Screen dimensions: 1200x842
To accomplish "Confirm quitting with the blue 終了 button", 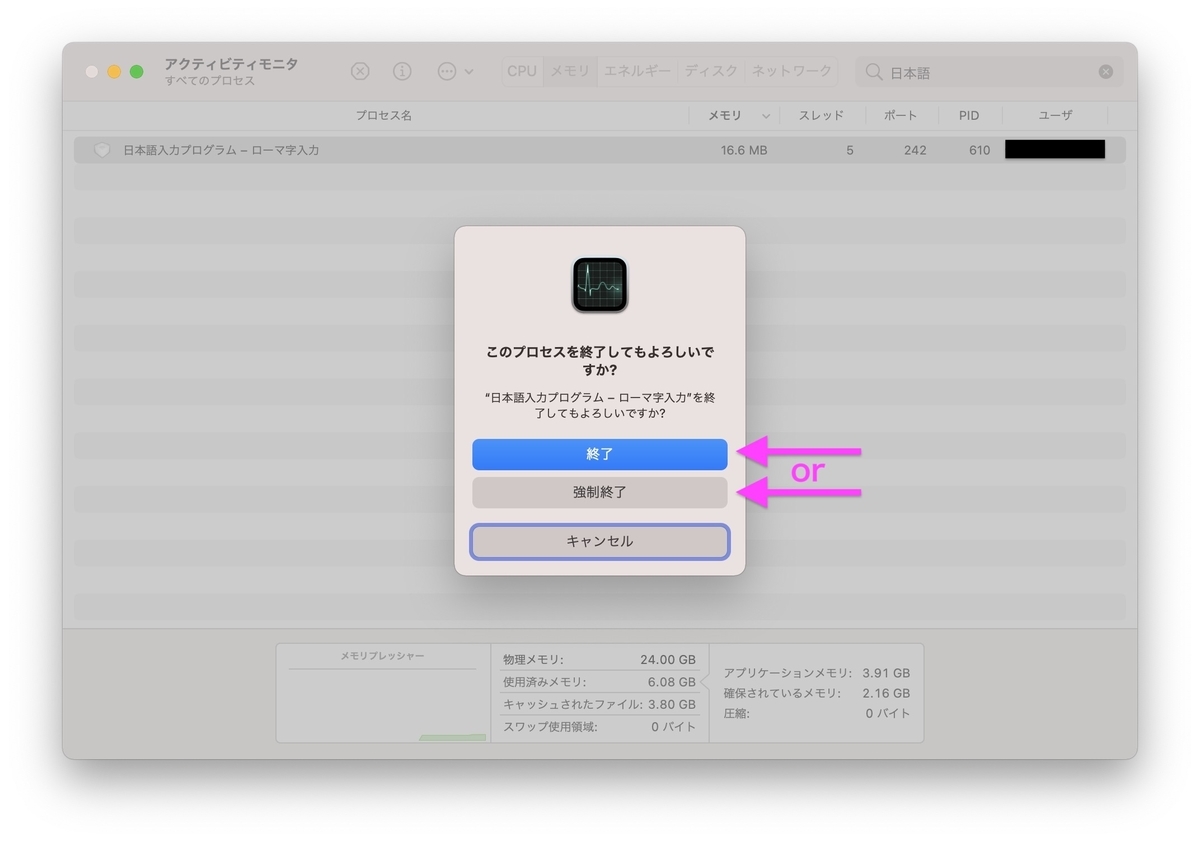I will 599,454.
